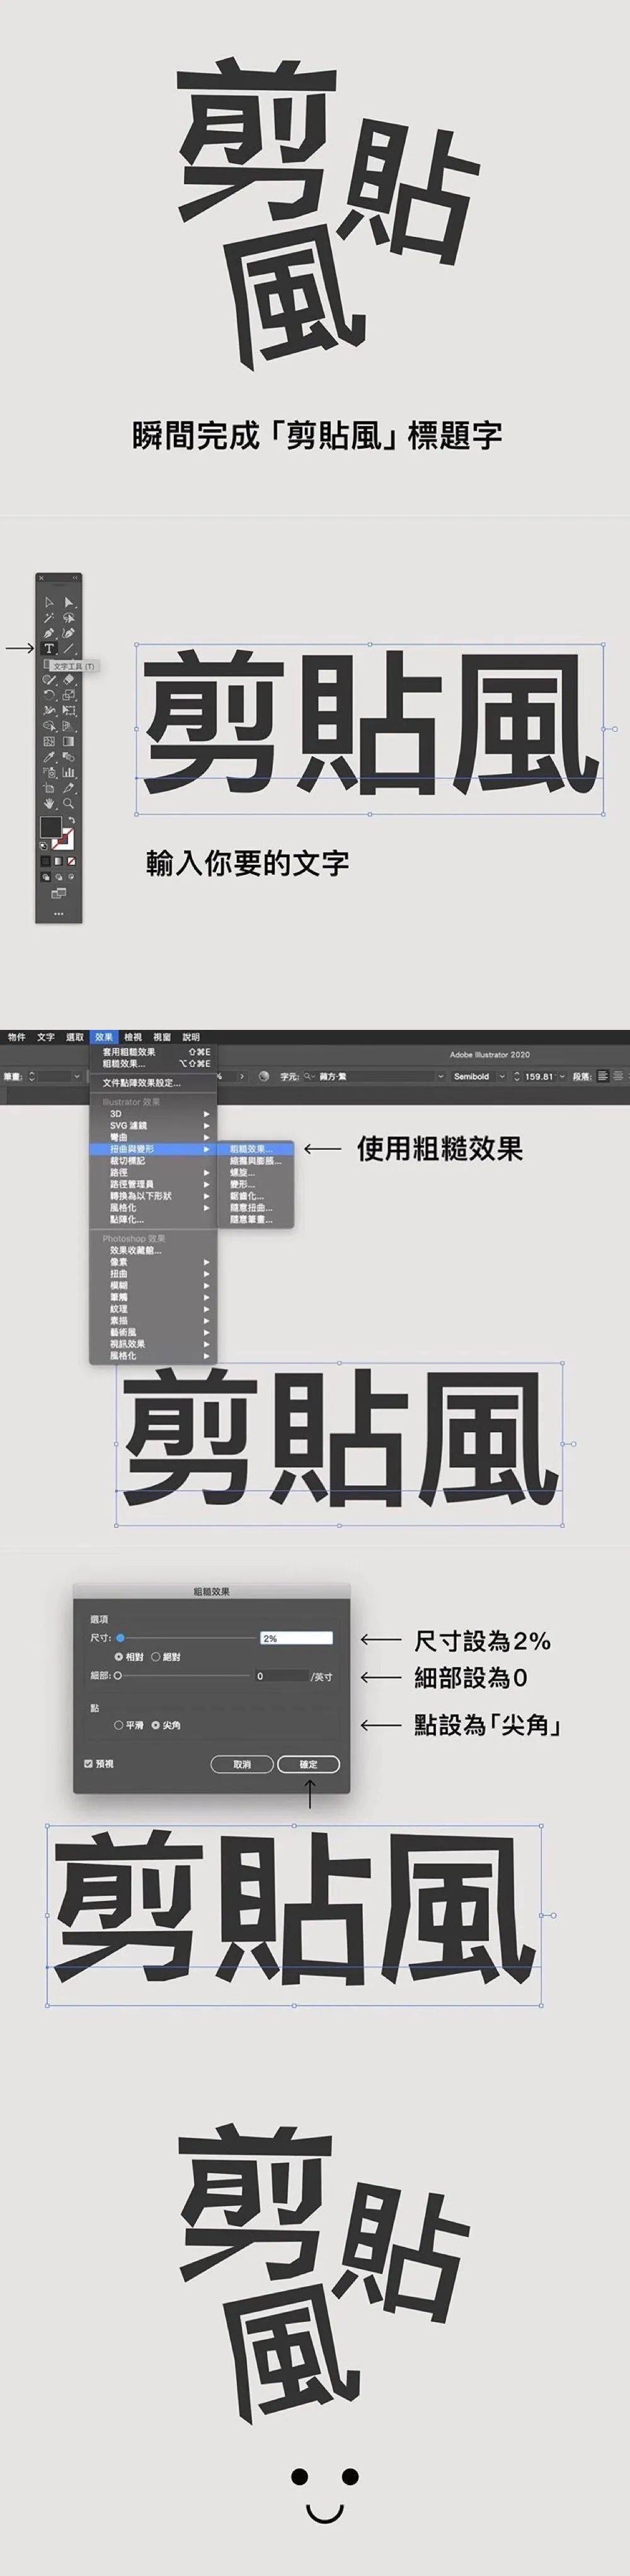Click the 確定 (OK) button
The height and width of the screenshot is (2576, 630).
(308, 1764)
